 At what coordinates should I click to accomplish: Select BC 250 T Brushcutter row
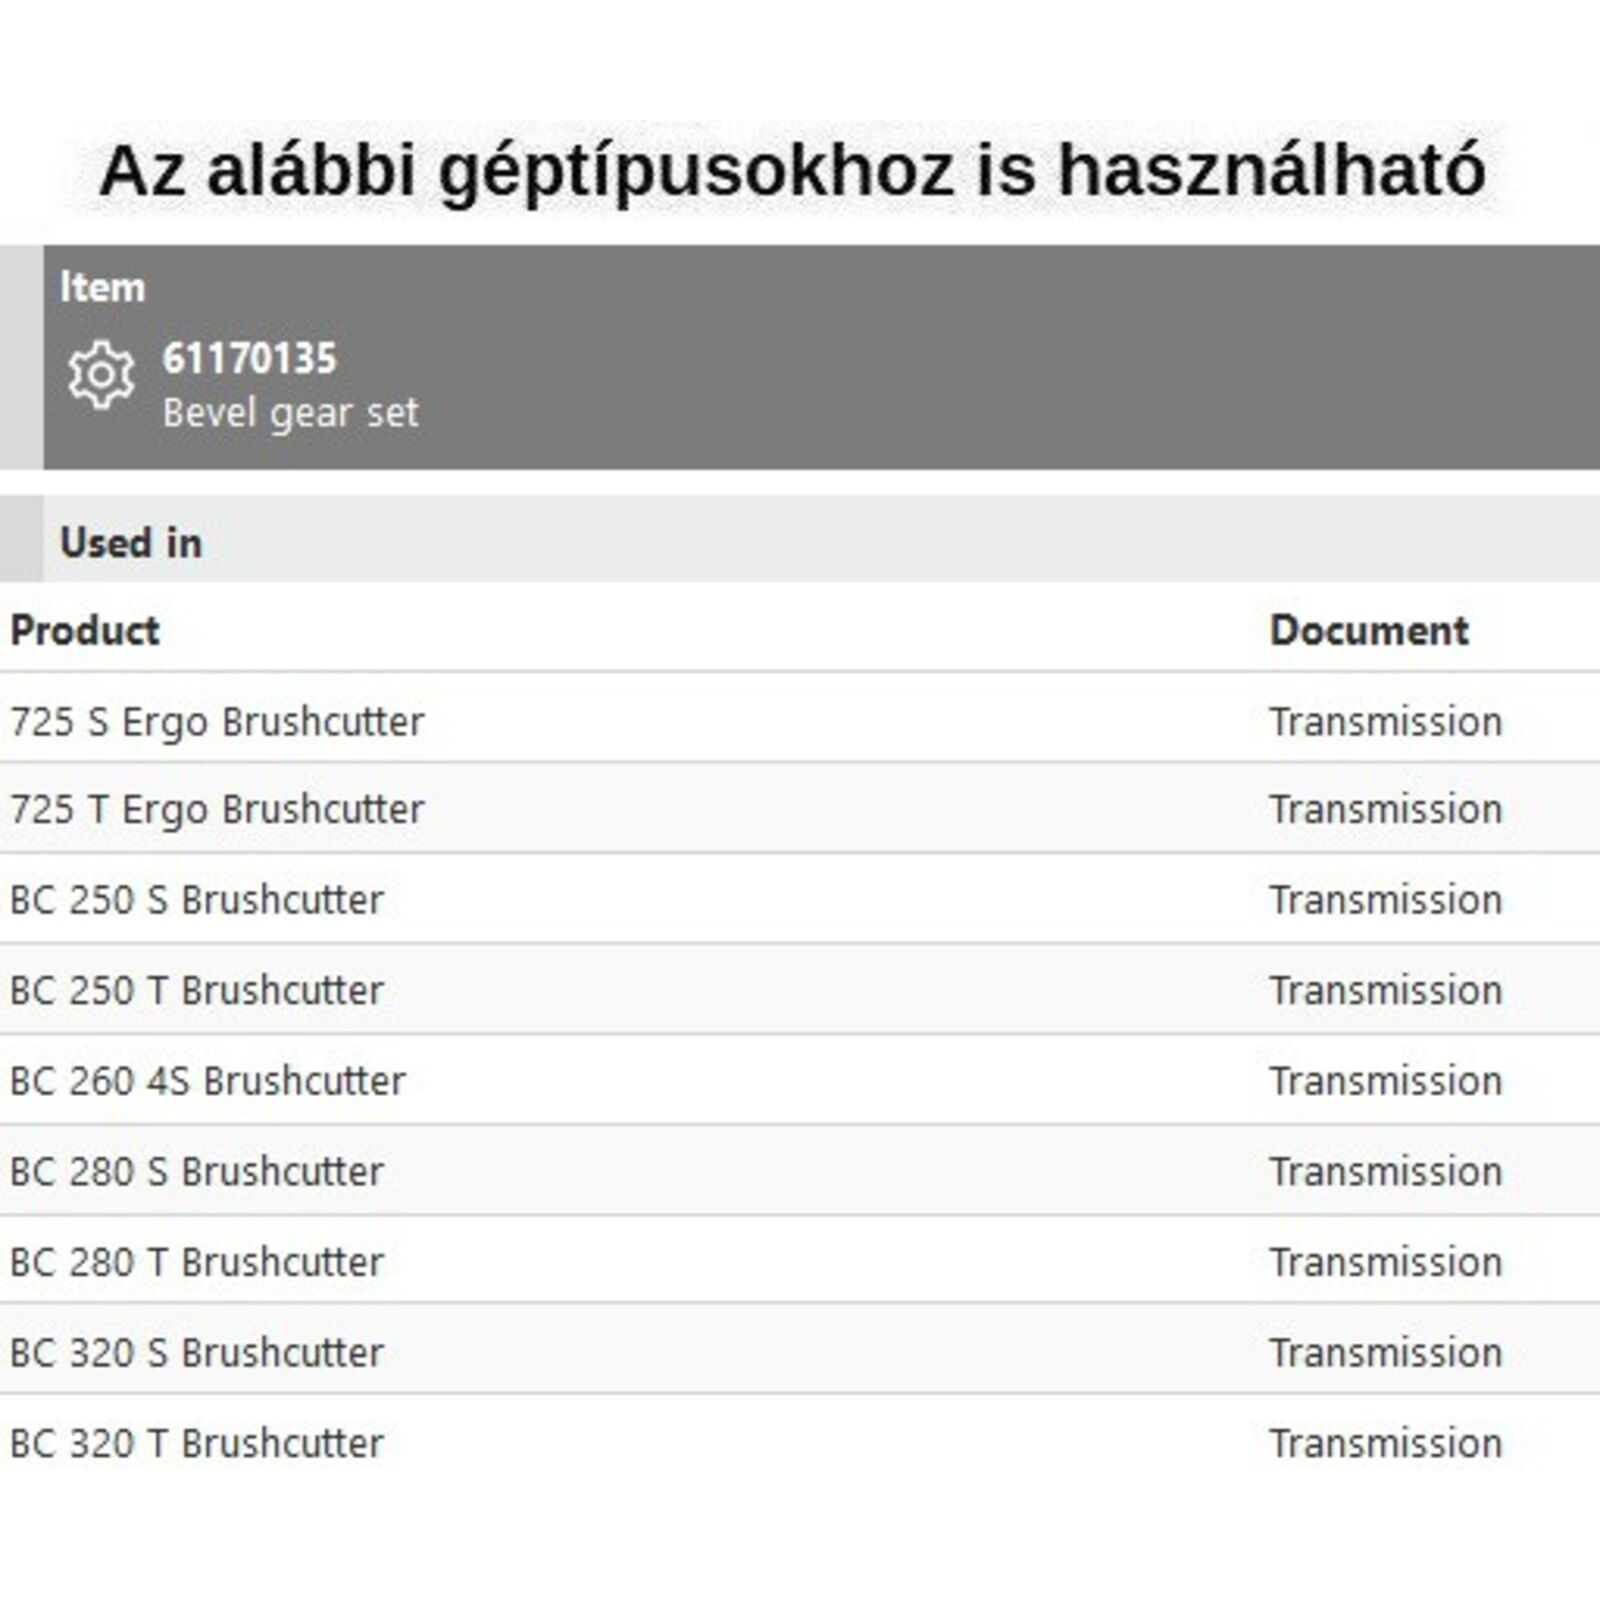(x=197, y=990)
